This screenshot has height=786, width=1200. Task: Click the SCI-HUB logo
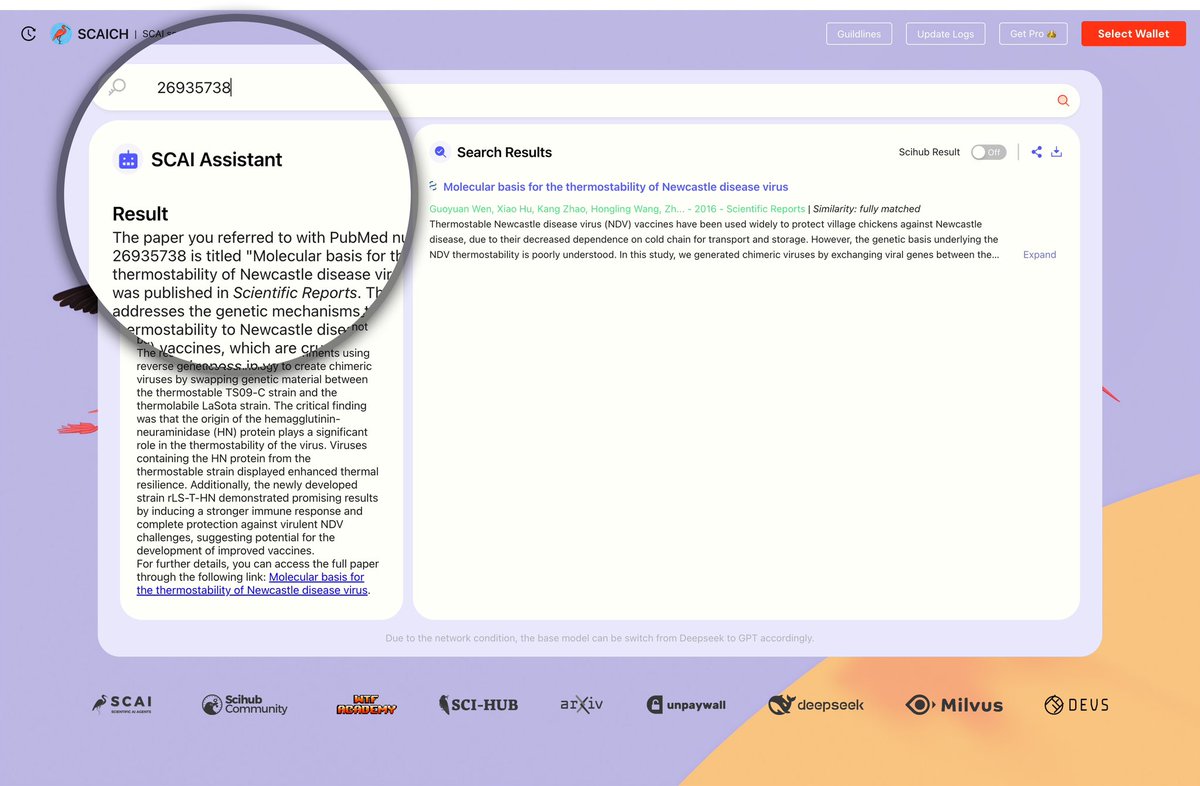pyautogui.click(x=478, y=705)
